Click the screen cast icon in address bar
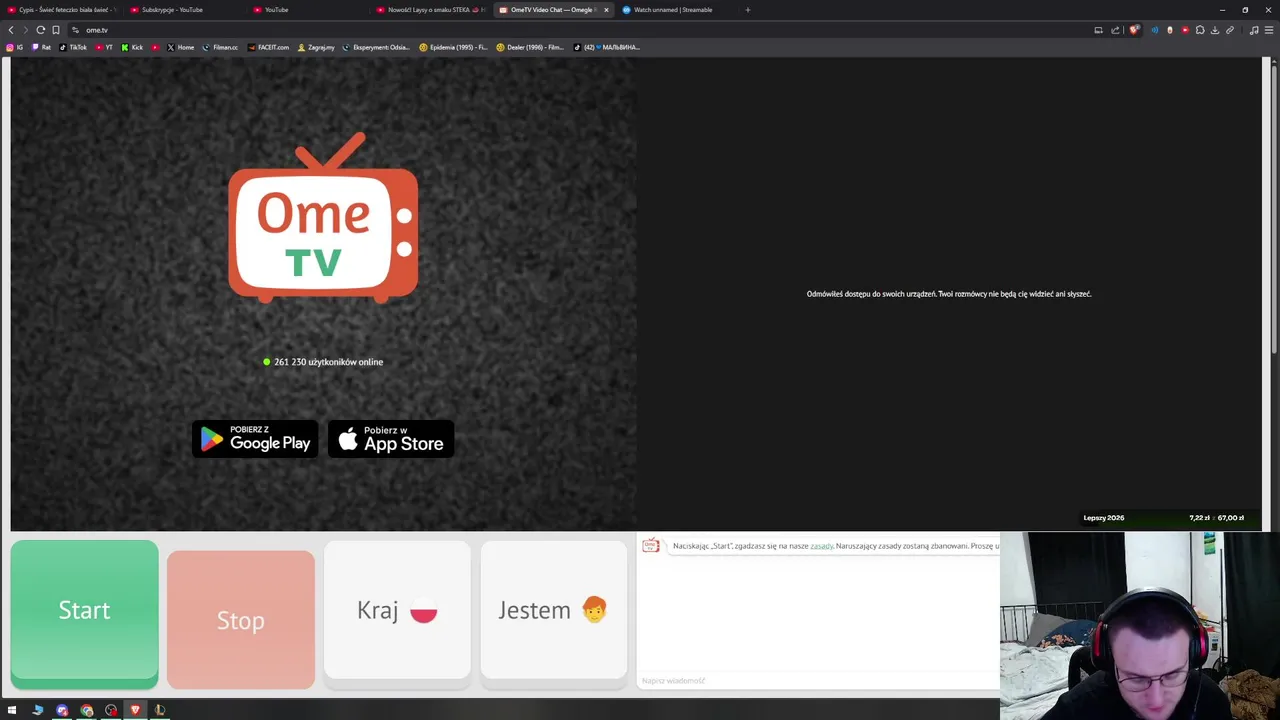 pos(1098,30)
